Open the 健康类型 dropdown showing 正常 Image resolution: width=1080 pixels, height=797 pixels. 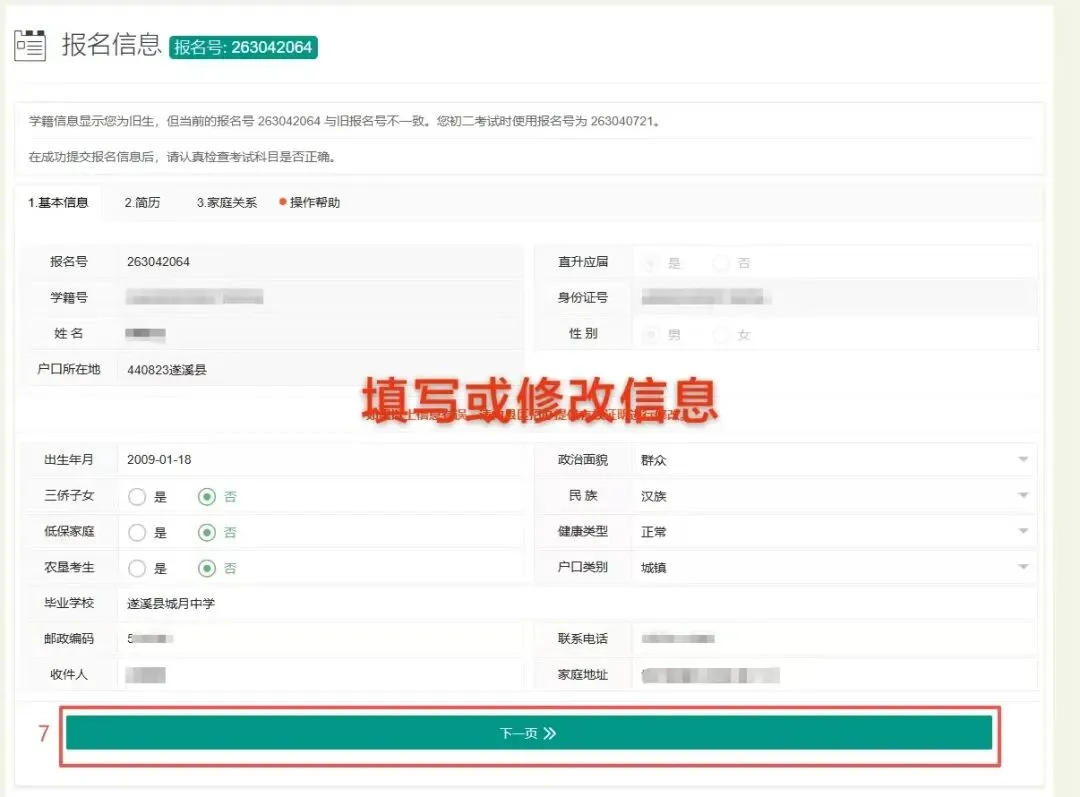[x=1022, y=531]
